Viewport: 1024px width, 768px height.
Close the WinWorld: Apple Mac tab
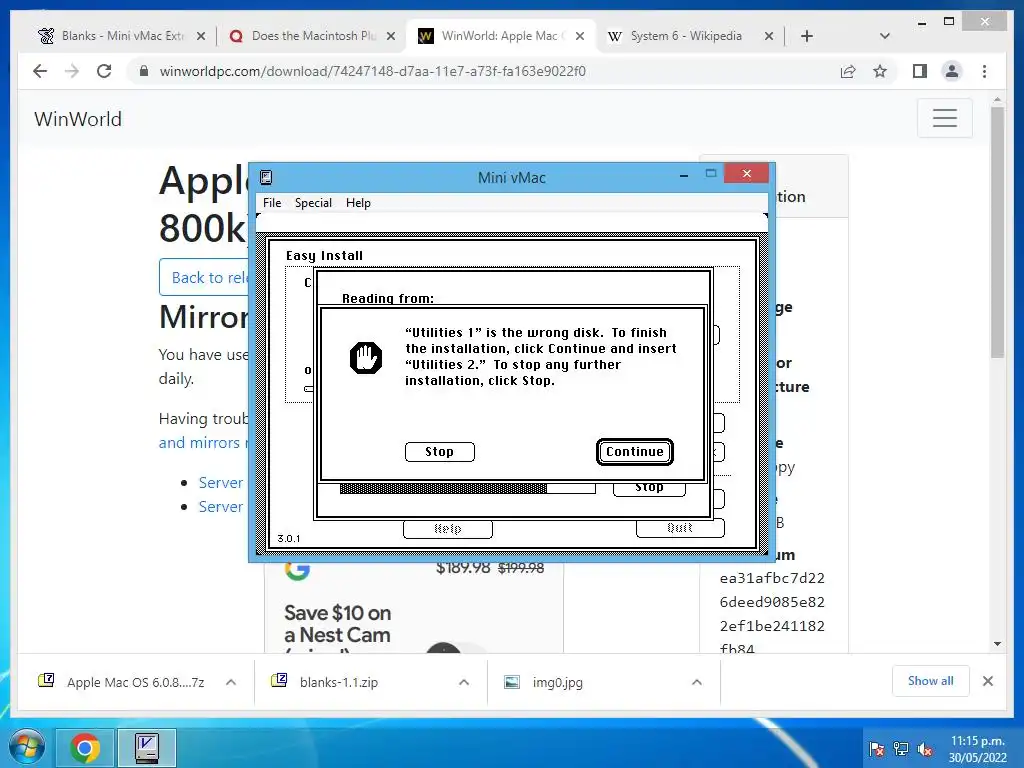(x=580, y=37)
